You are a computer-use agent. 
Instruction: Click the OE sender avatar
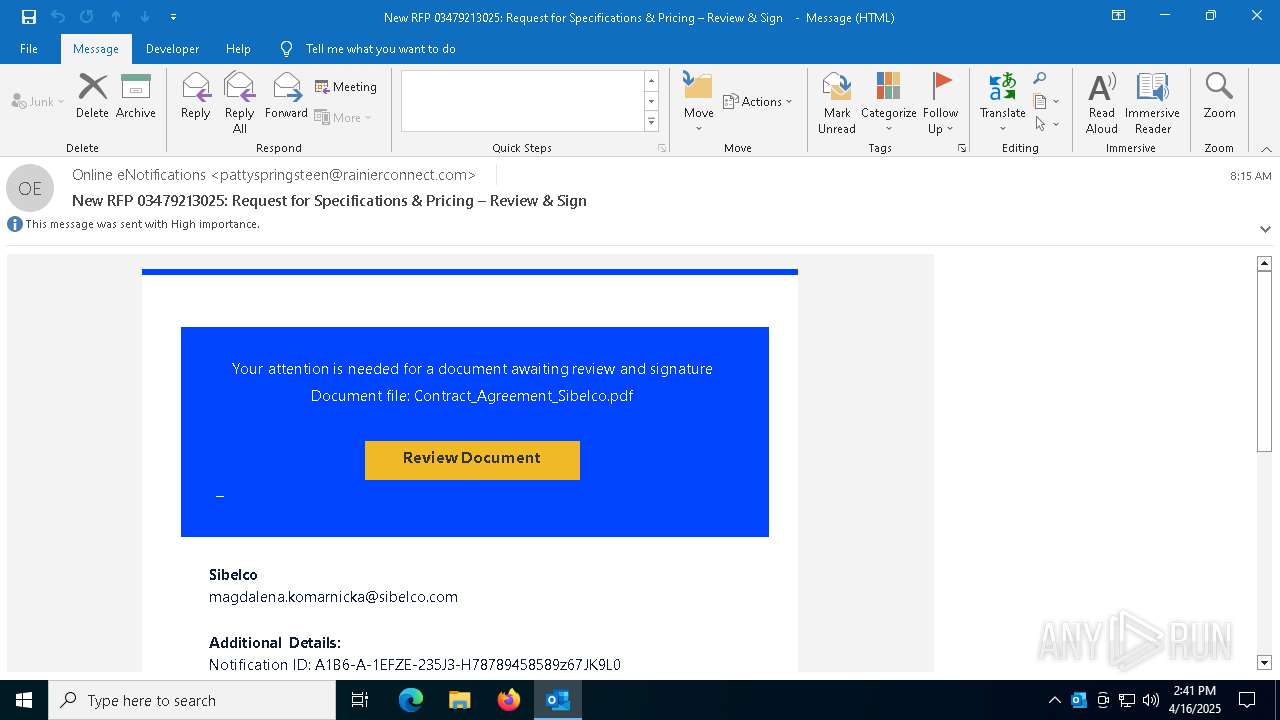[30, 188]
